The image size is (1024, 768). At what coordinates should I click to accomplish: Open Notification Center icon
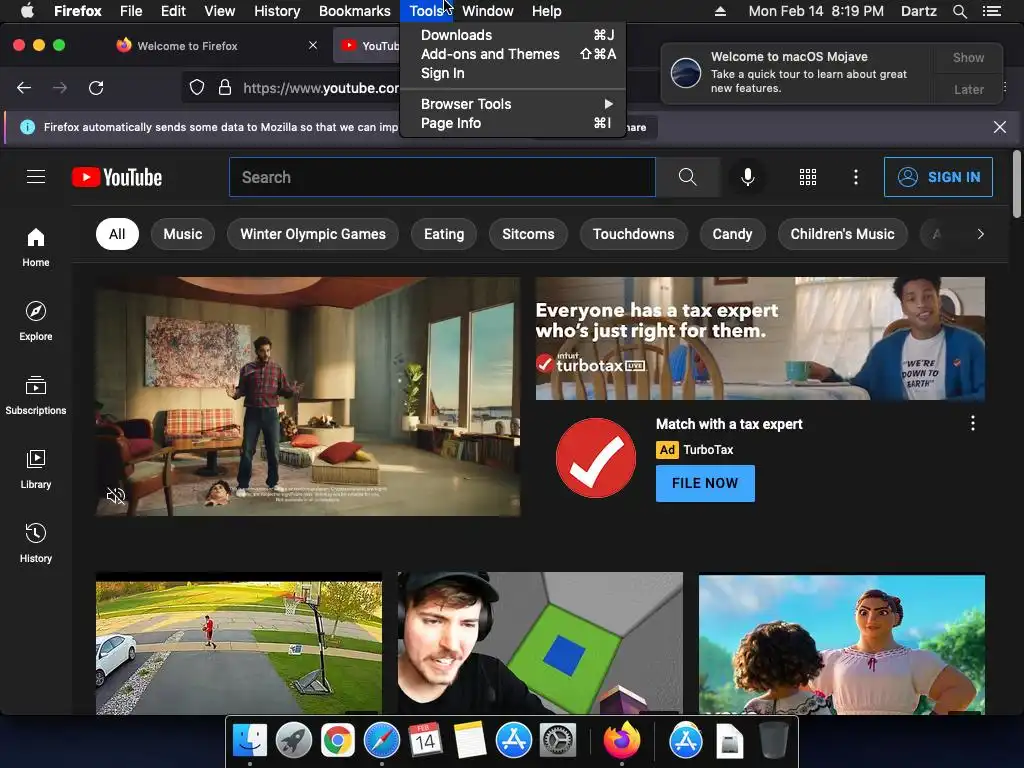pos(991,11)
